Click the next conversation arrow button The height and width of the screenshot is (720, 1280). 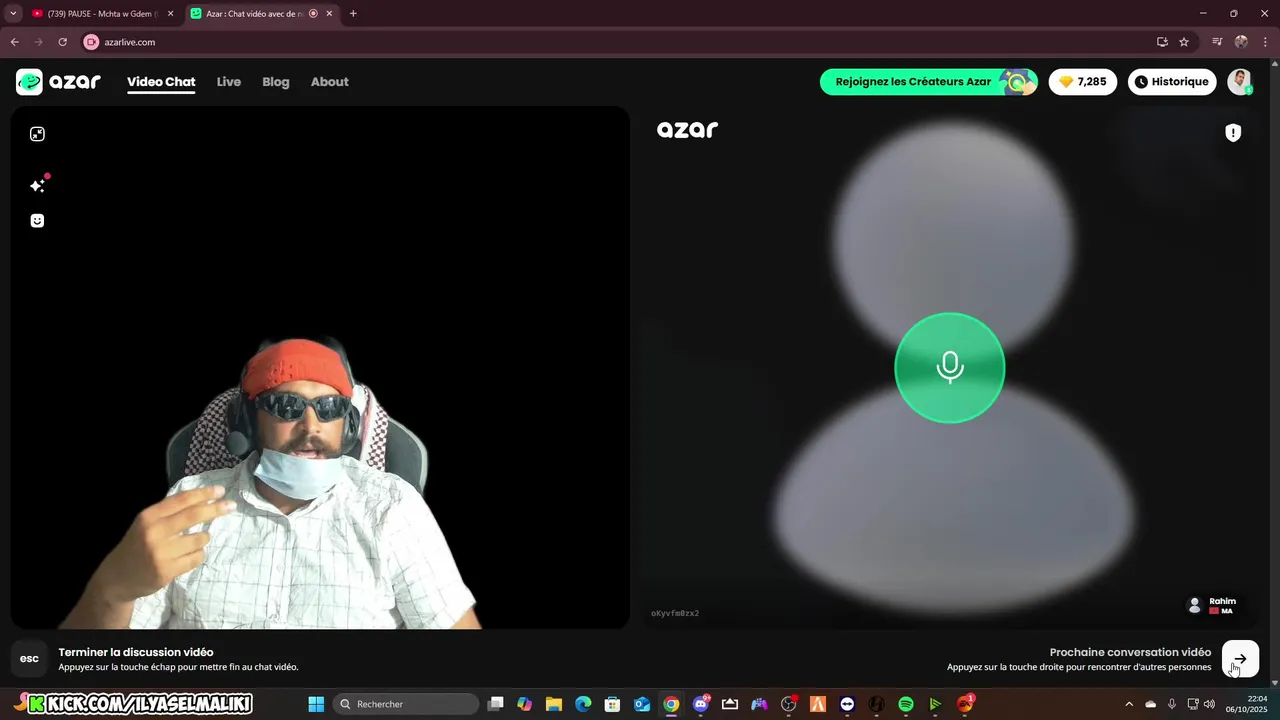point(1240,659)
